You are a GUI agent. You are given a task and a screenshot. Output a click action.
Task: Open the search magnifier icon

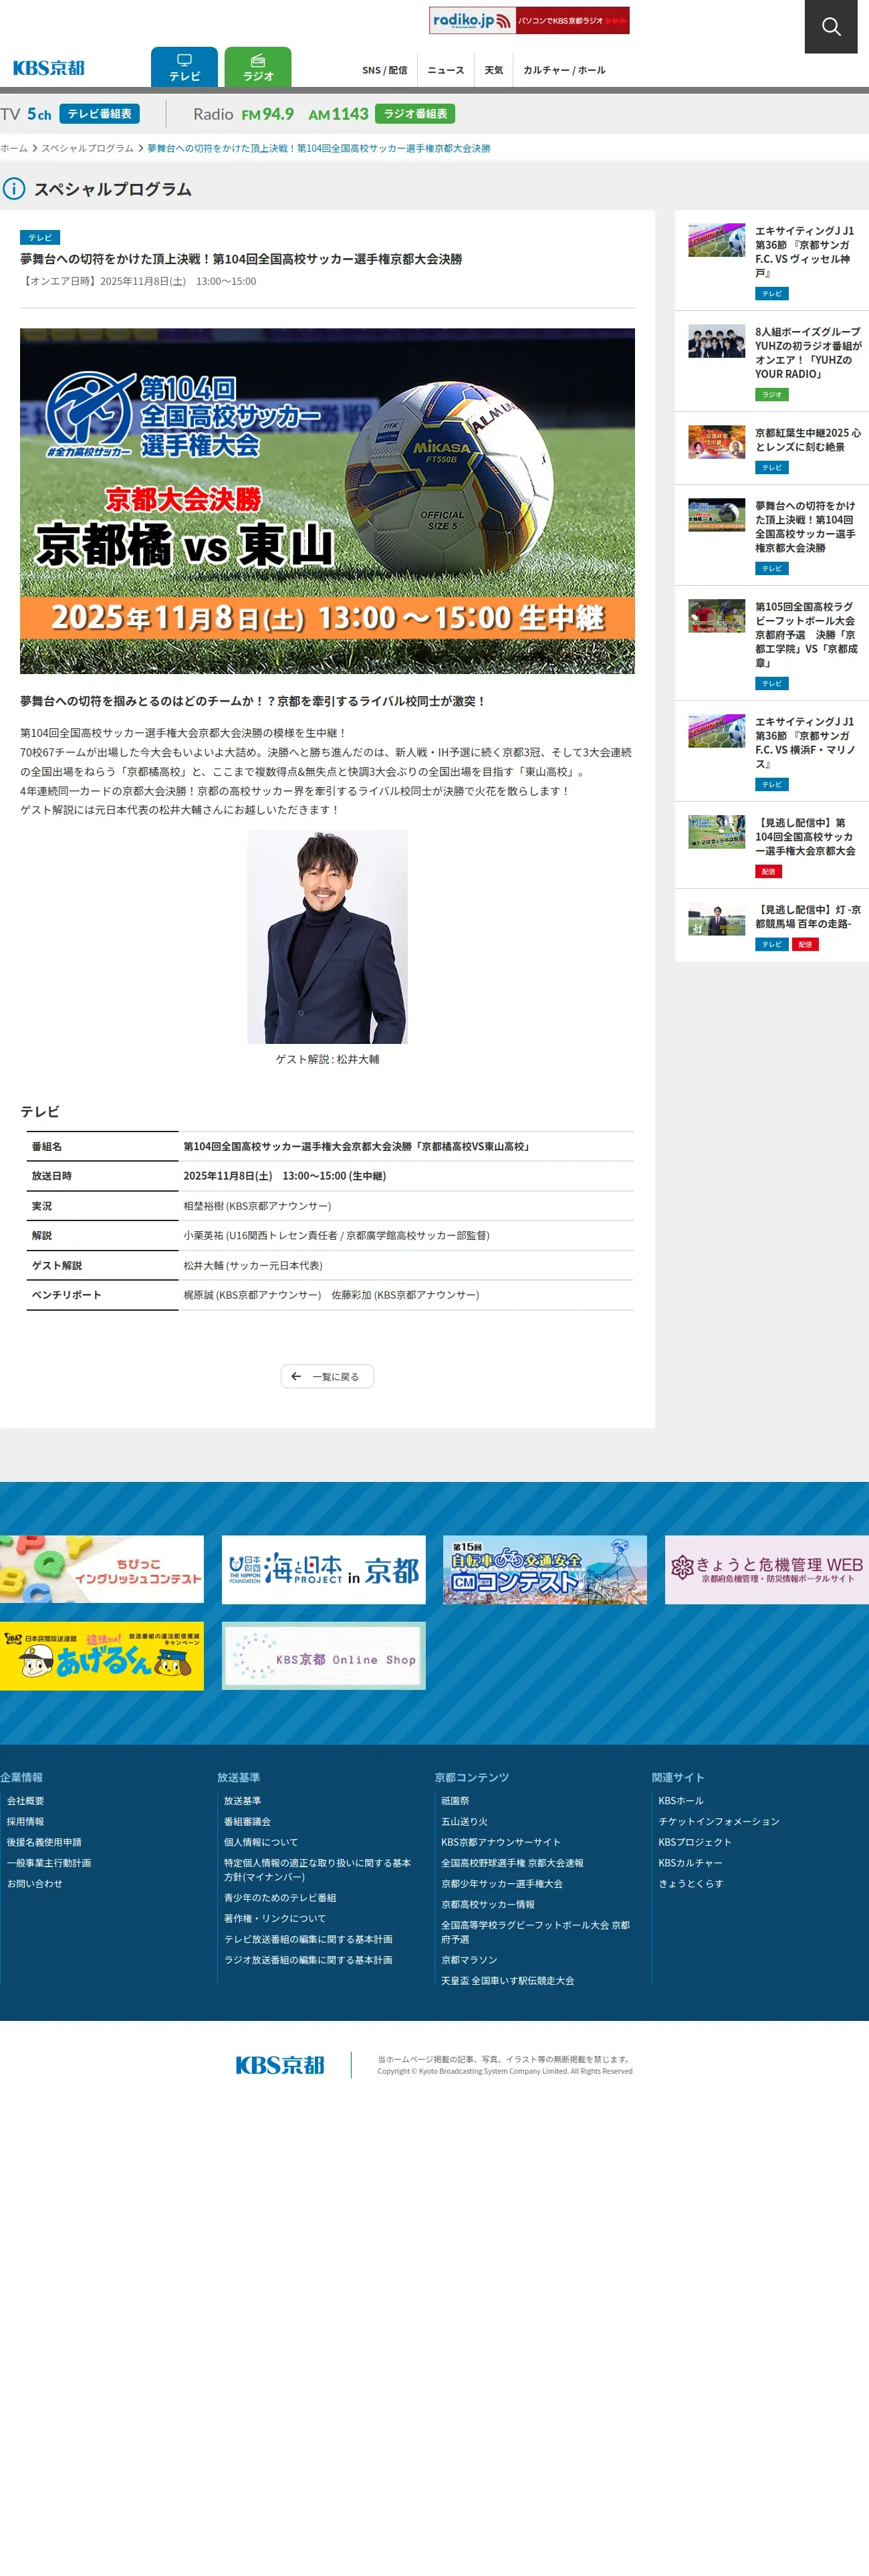point(831,26)
